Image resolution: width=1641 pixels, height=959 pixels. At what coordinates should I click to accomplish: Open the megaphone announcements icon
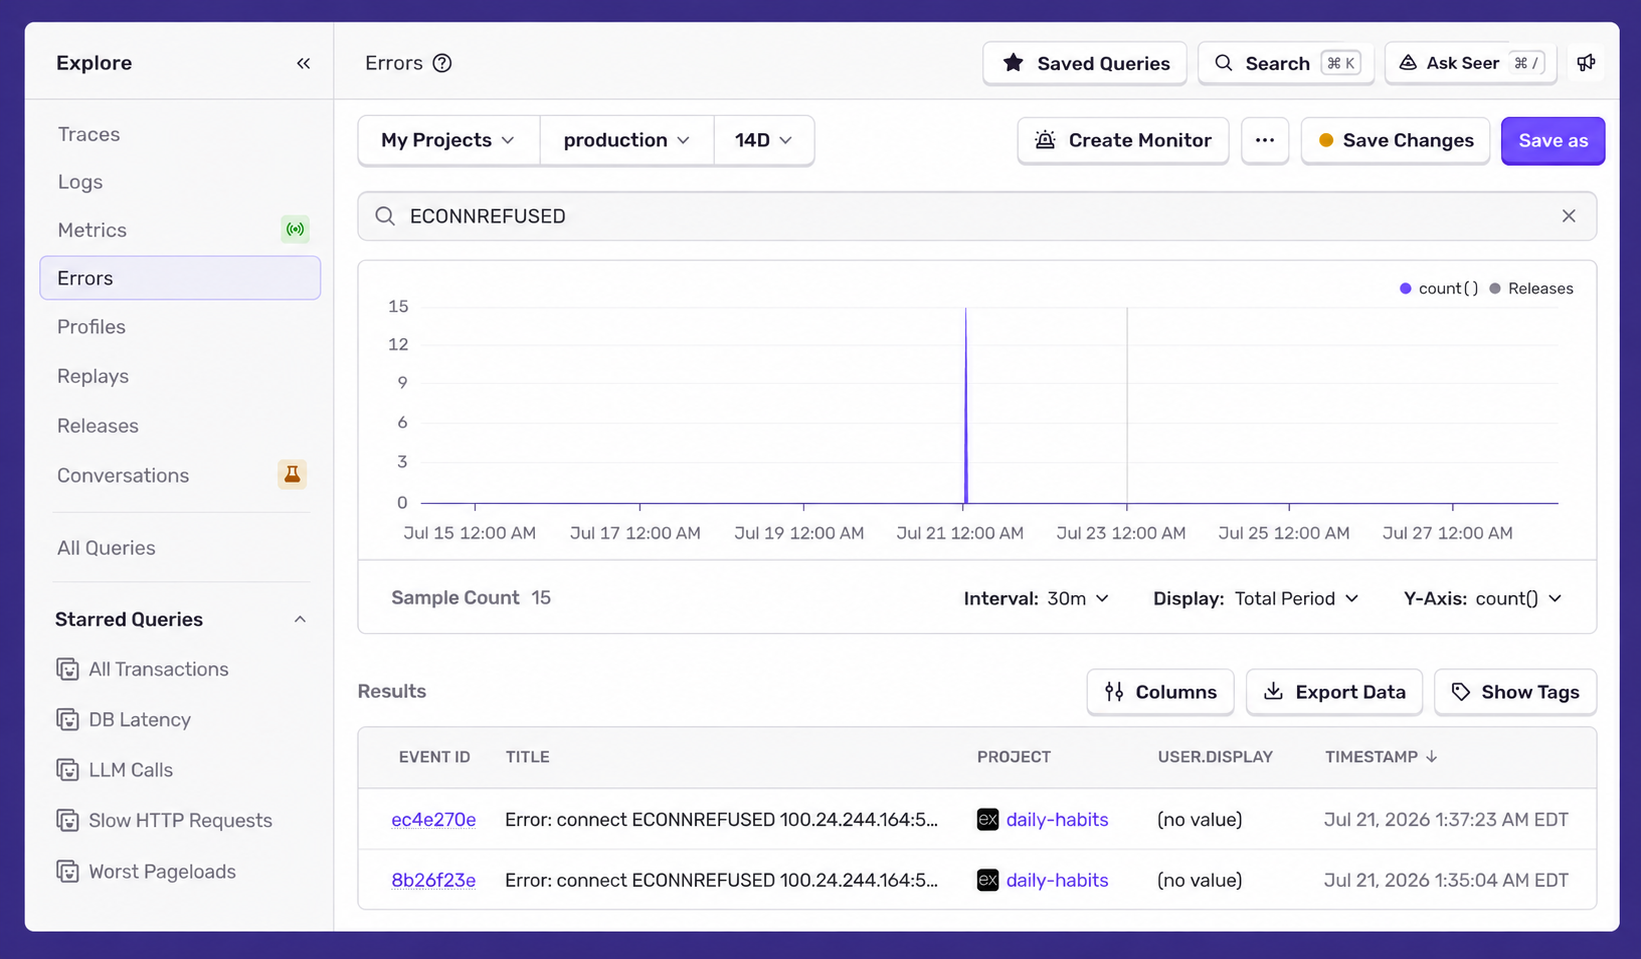[x=1586, y=63]
